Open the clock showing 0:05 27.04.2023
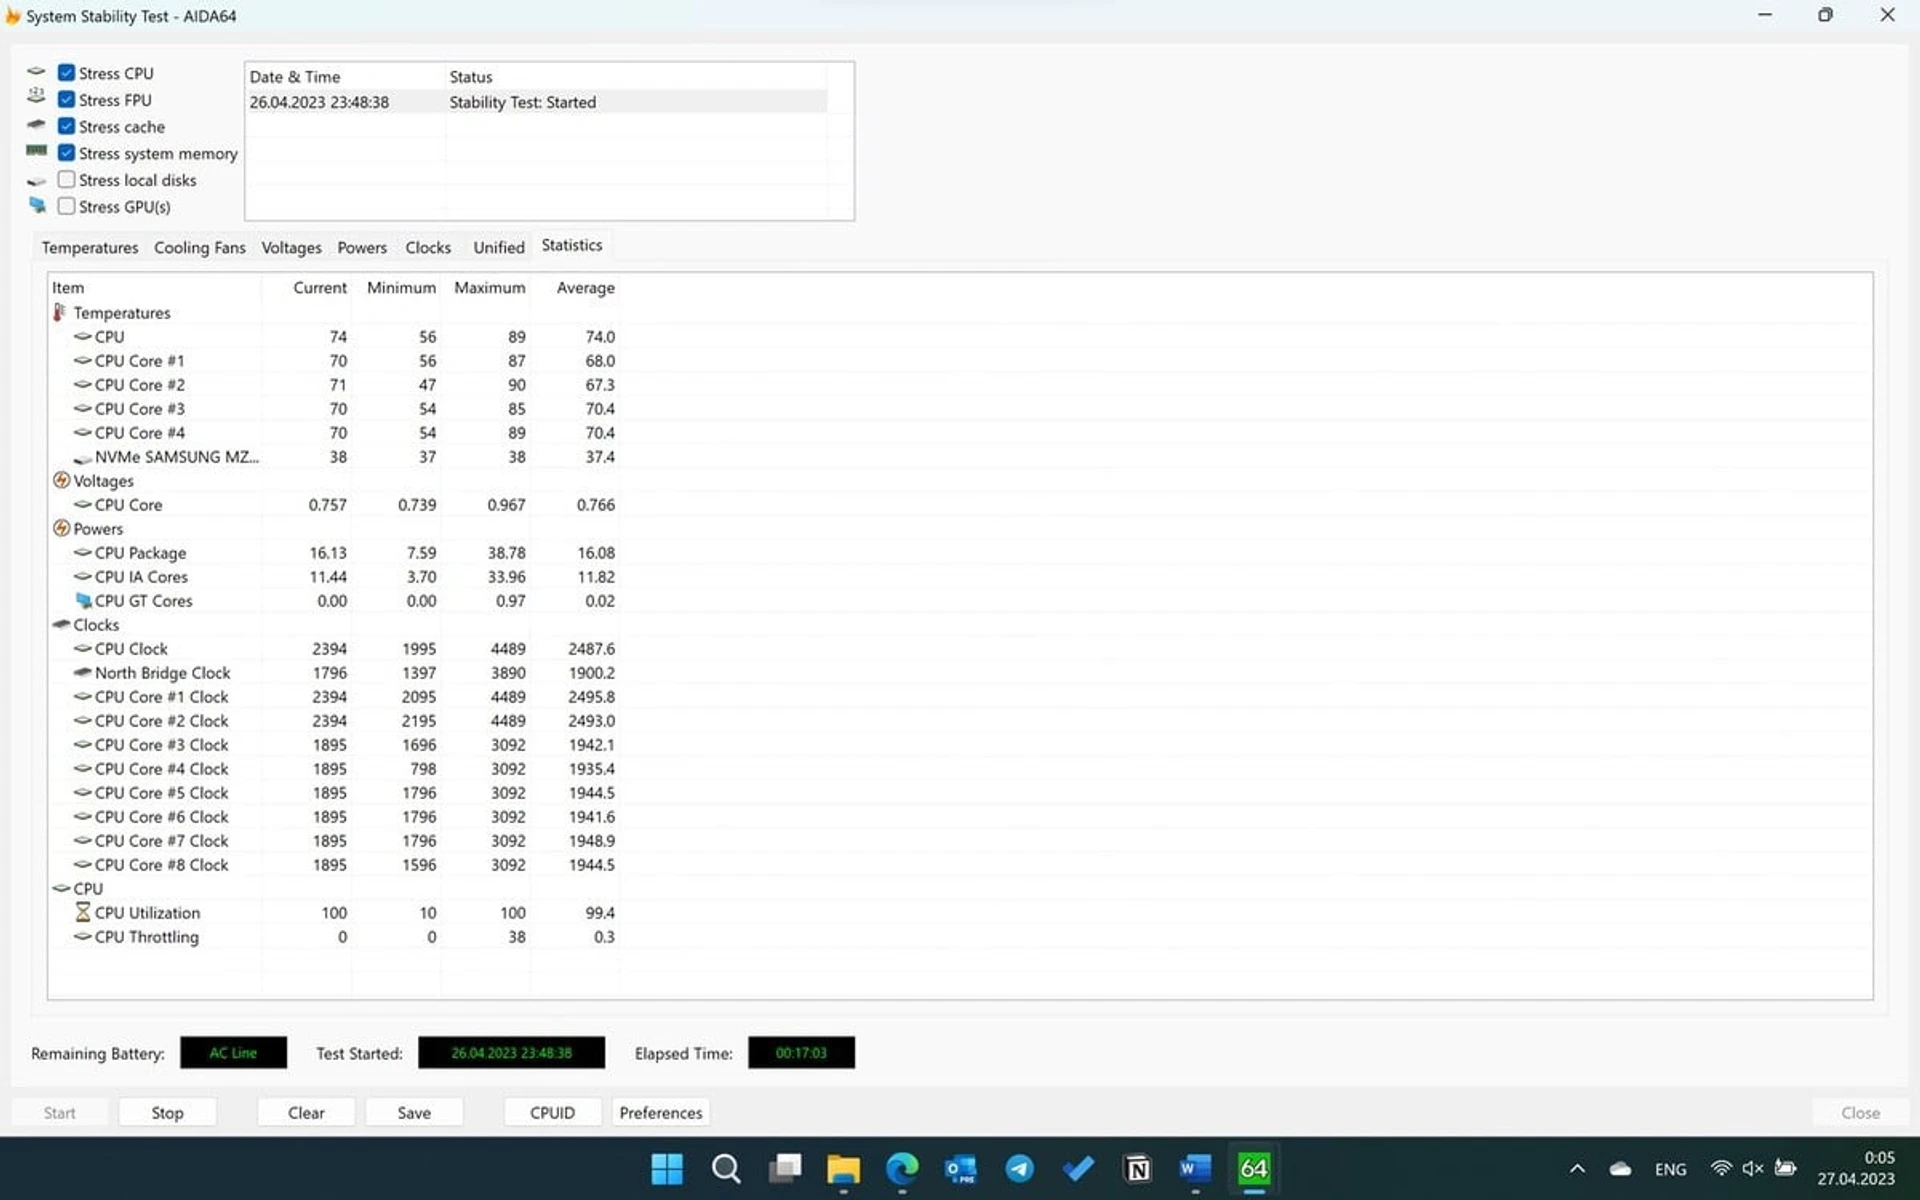This screenshot has width=1920, height=1200. point(1856,1168)
